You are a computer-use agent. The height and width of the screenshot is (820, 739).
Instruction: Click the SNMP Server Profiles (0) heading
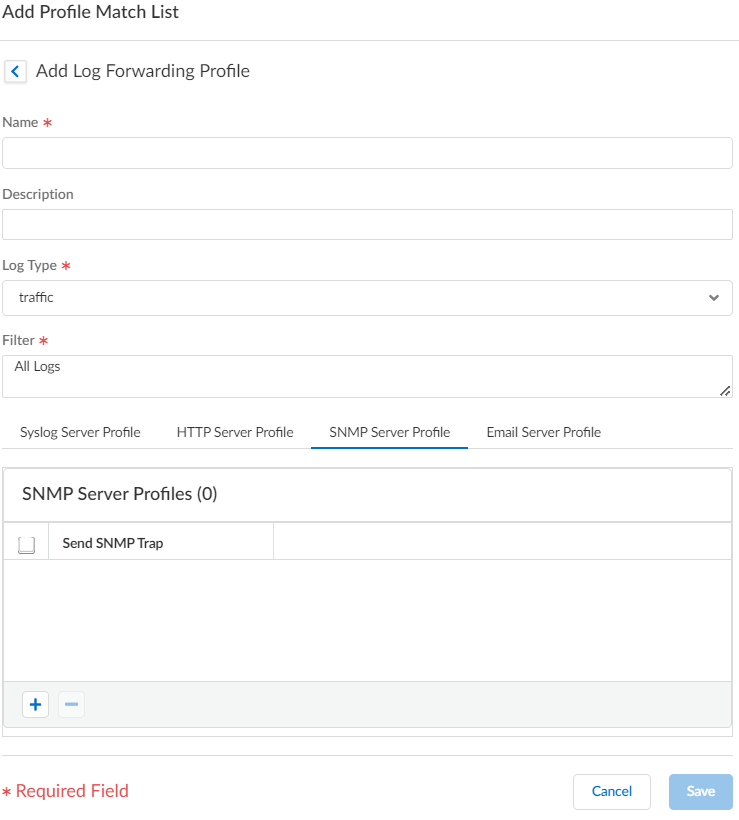(x=120, y=494)
